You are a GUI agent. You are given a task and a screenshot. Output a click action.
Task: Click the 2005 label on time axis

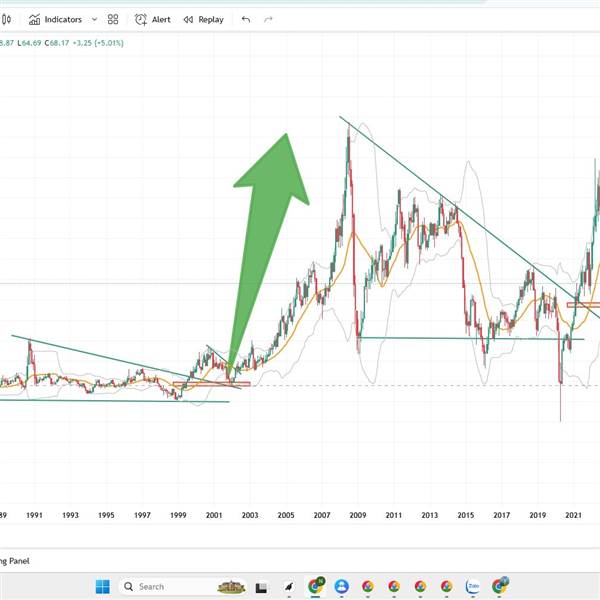coord(286,515)
